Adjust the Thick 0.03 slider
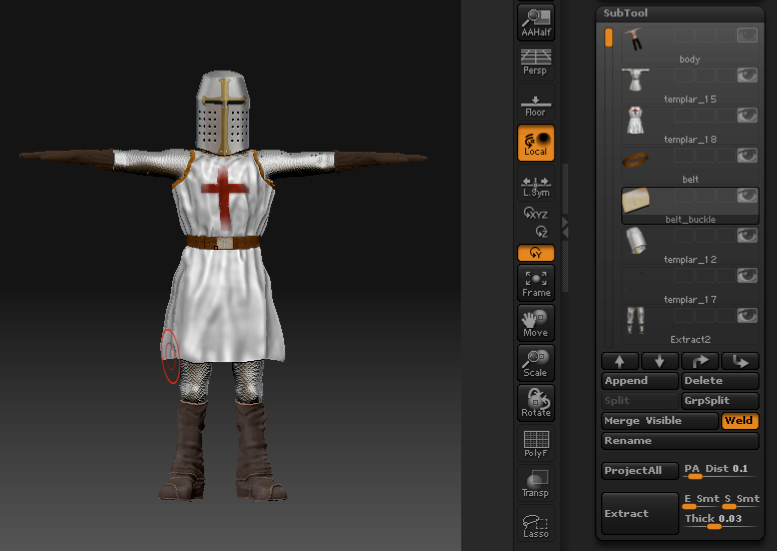 [x=720, y=521]
